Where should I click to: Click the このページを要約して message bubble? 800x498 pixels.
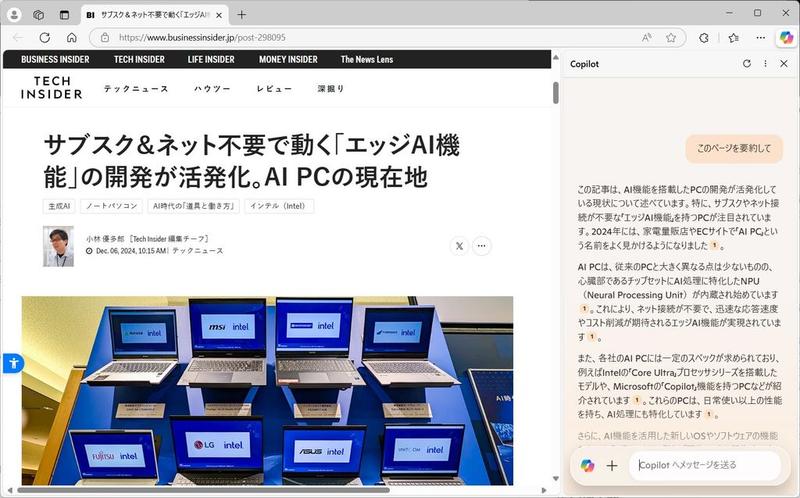click(x=734, y=148)
